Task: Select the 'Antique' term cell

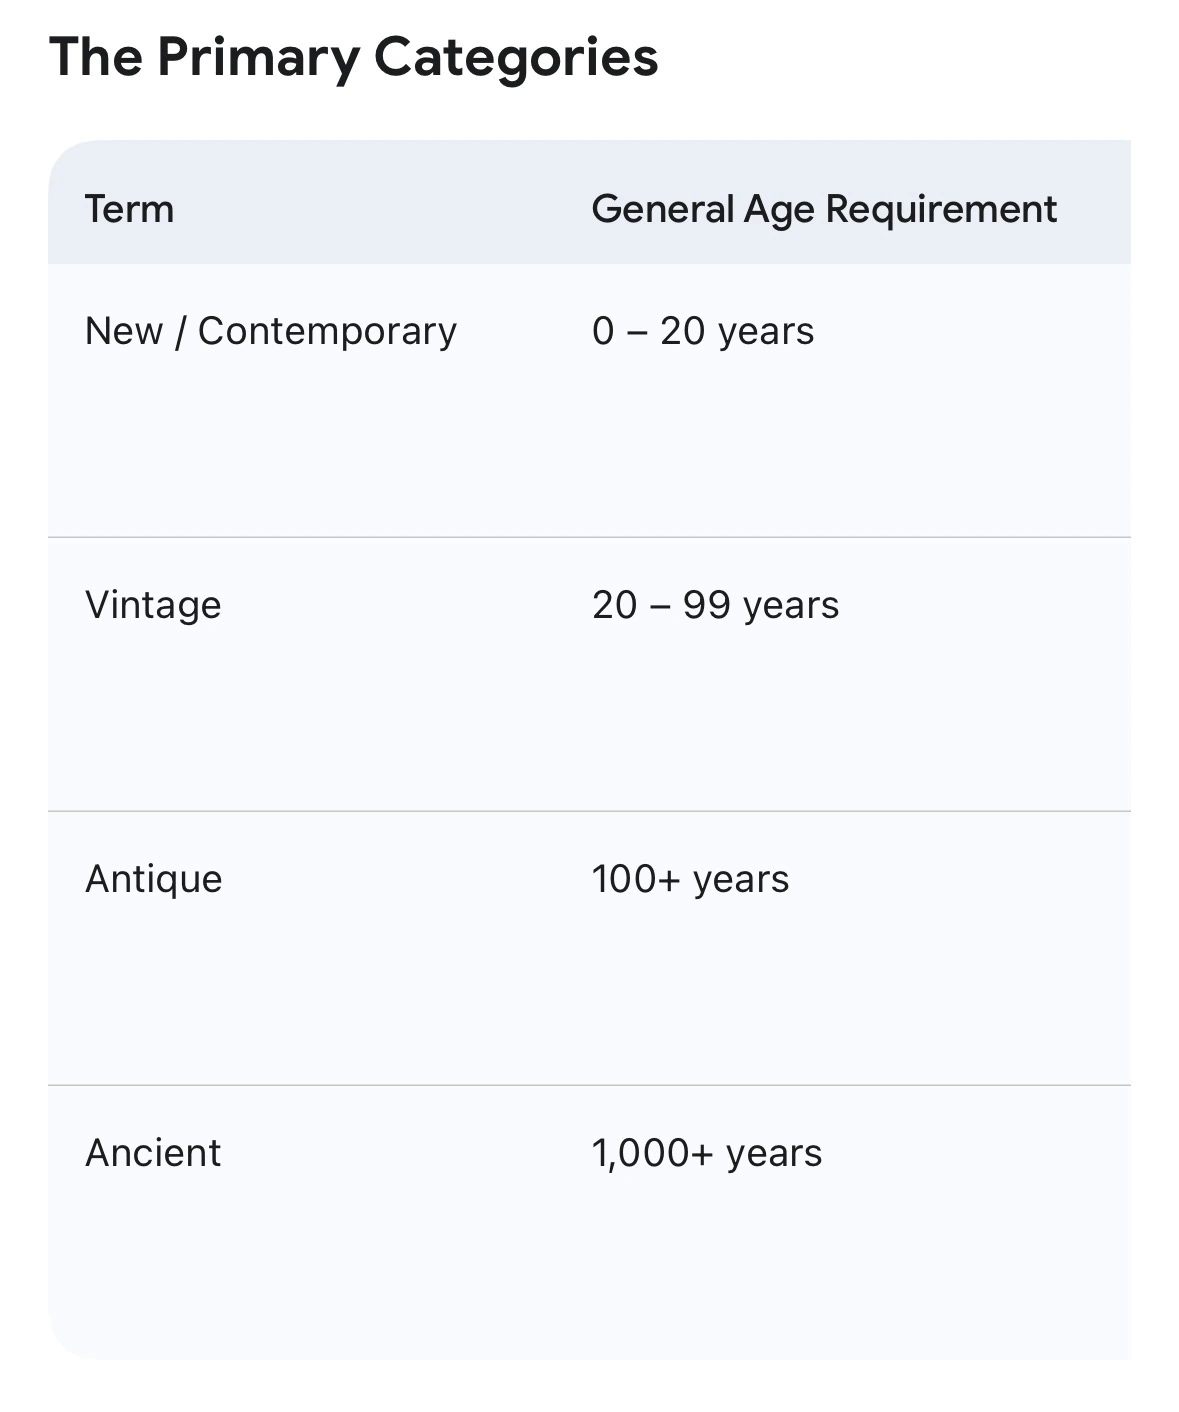Action: (x=154, y=879)
